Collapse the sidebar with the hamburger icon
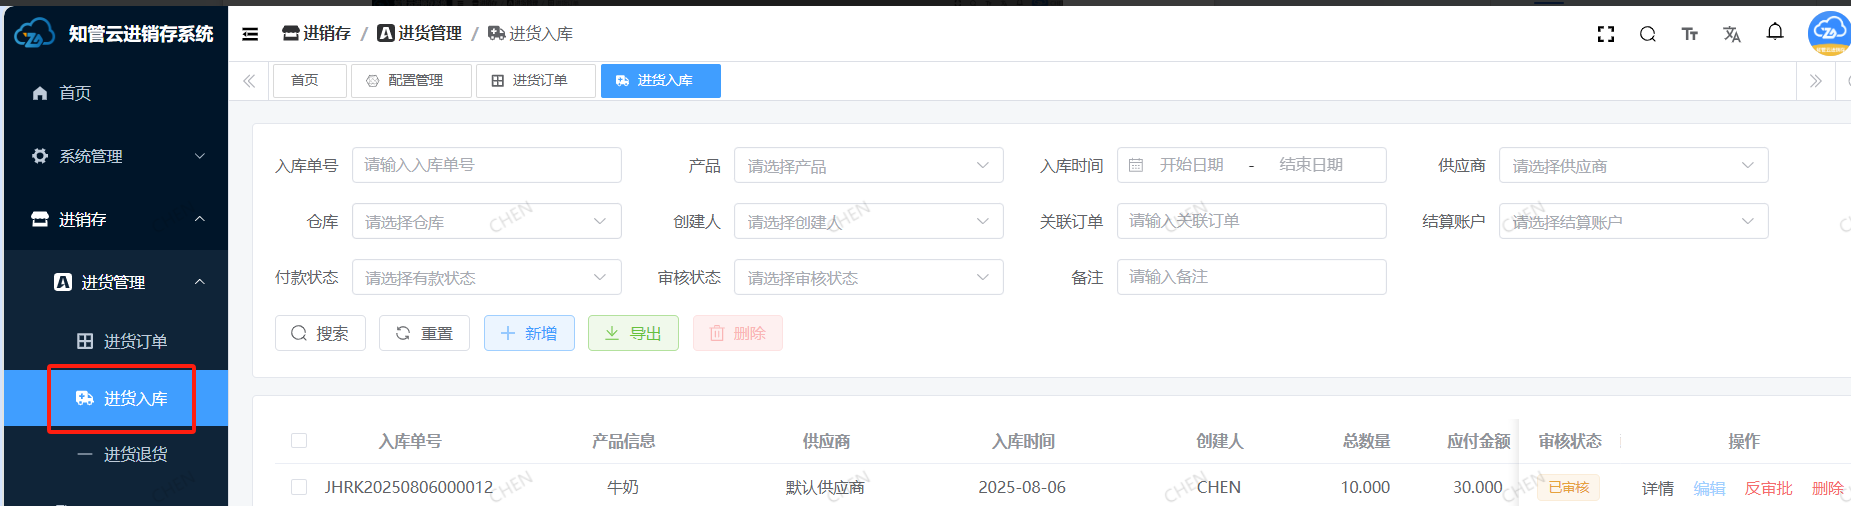1851x506 pixels. [250, 34]
